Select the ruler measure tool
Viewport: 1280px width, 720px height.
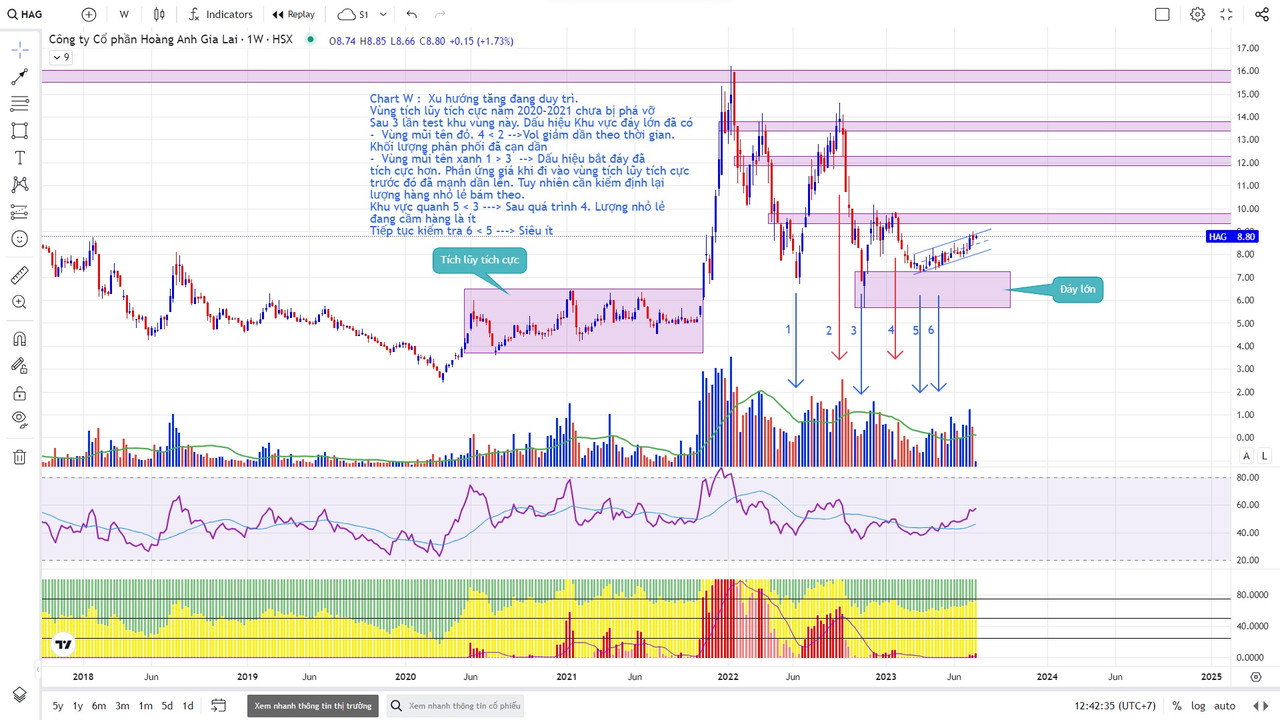(20, 275)
